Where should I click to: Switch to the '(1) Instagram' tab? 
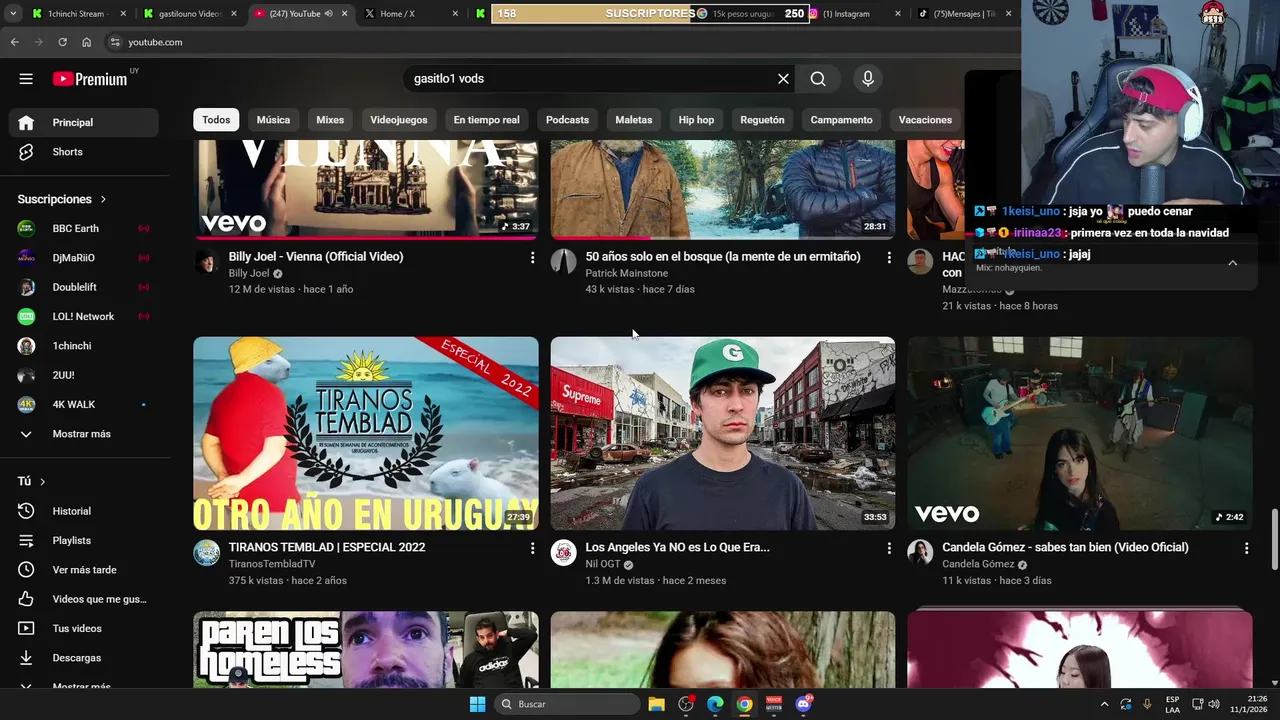coord(855,14)
